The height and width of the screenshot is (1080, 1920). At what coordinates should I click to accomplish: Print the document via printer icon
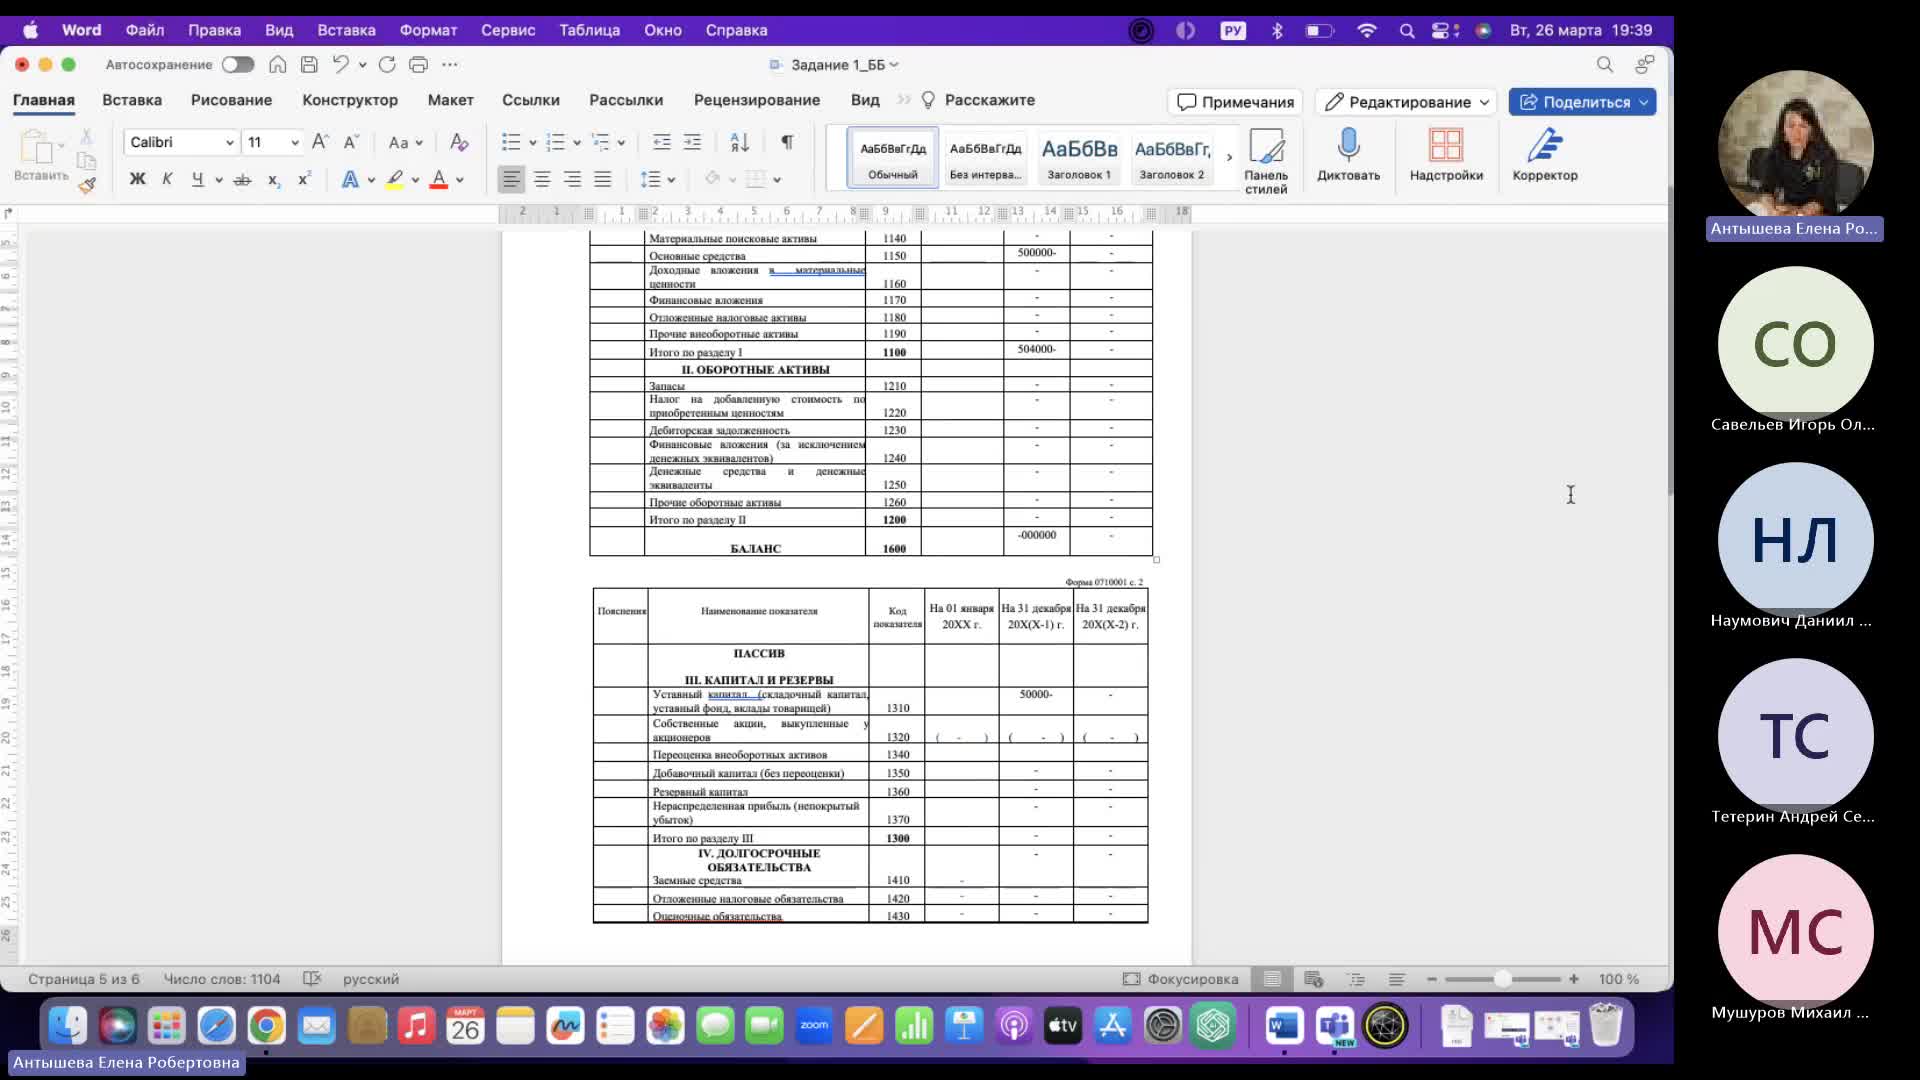coord(418,64)
